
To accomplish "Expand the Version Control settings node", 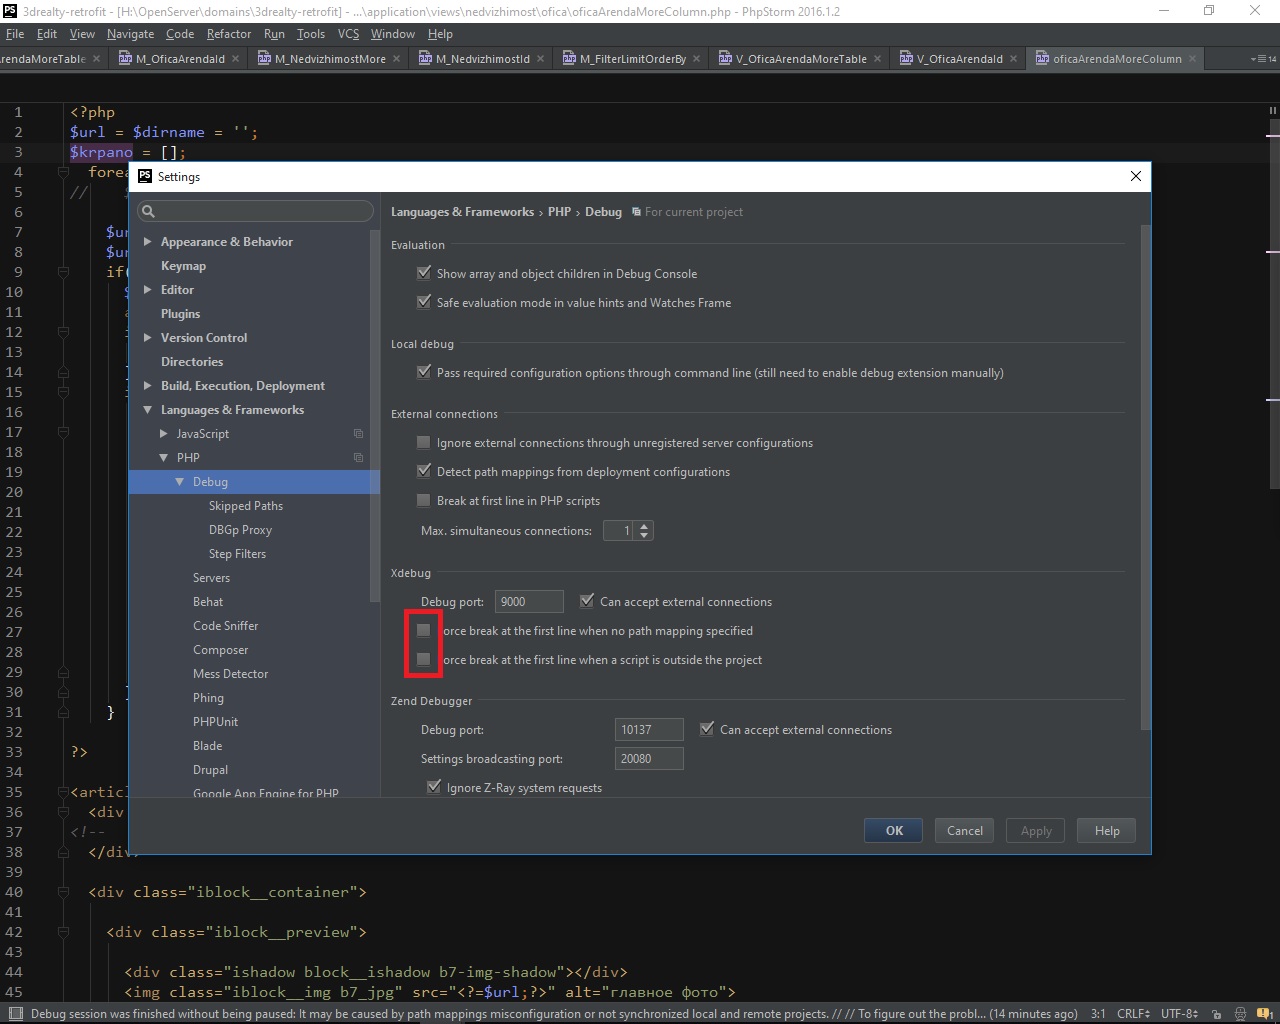I will [x=148, y=338].
